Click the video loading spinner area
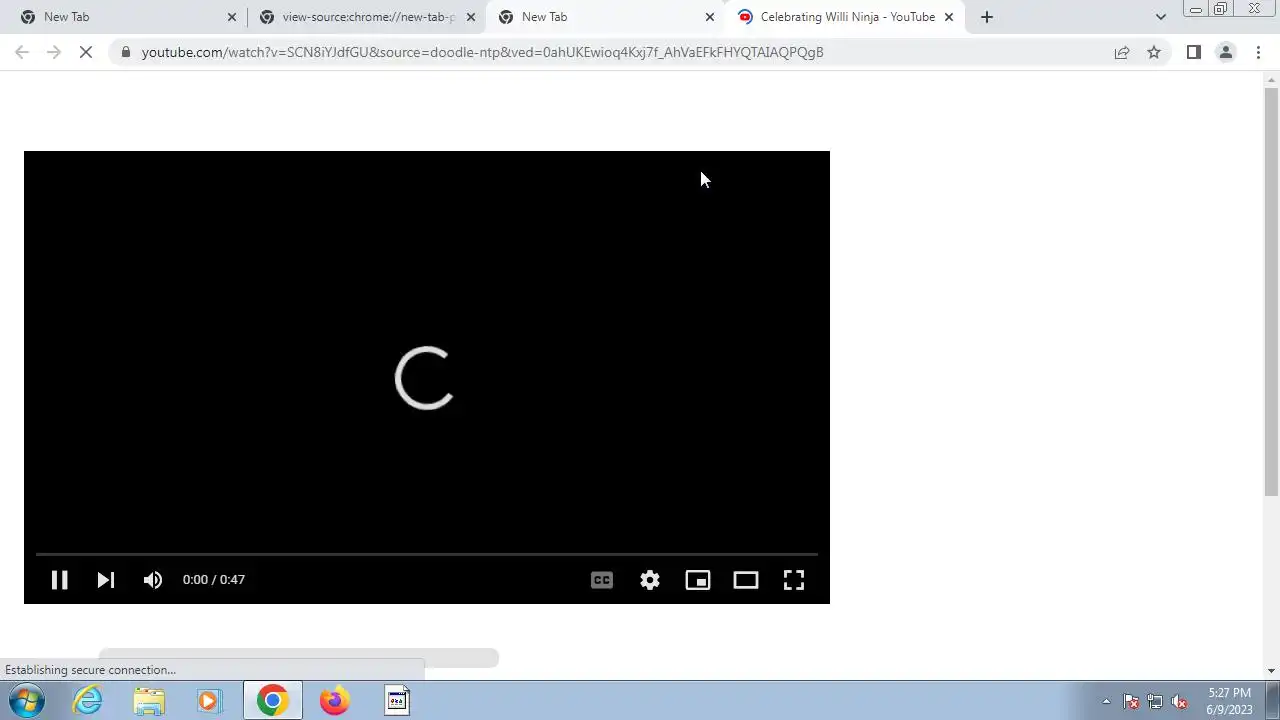Viewport: 1280px width, 720px height. 425,378
